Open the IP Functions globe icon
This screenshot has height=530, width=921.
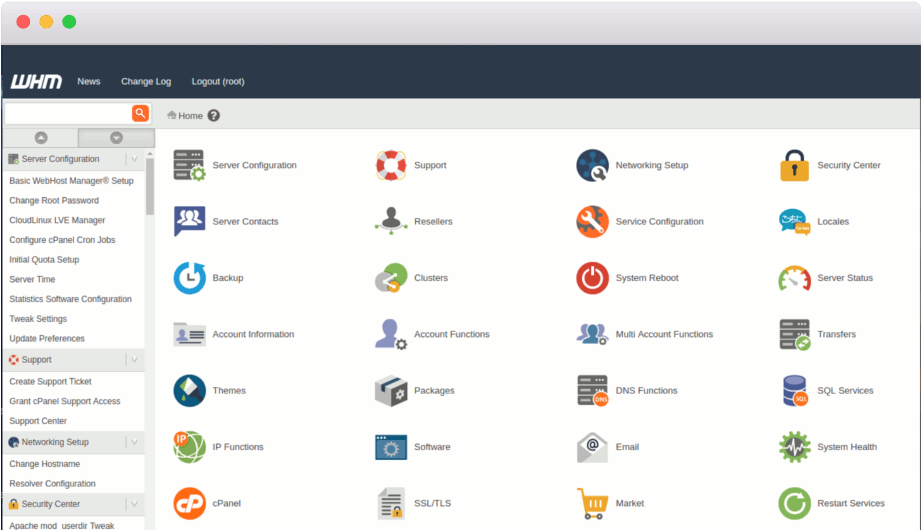click(x=189, y=447)
